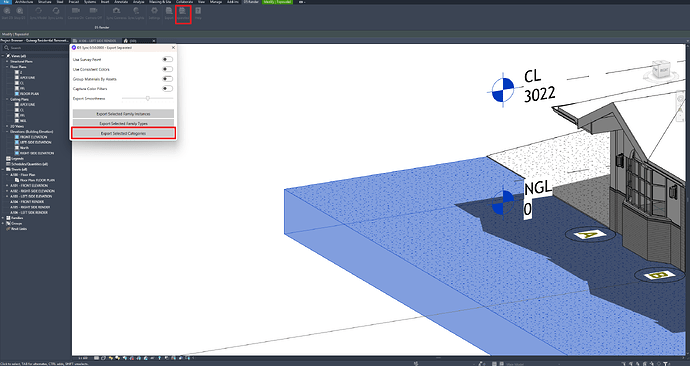Select RIGHT-SIDE ELEVATION view
Image resolution: width=690 pixels, height=366 pixels.
pyautogui.click(x=37, y=153)
